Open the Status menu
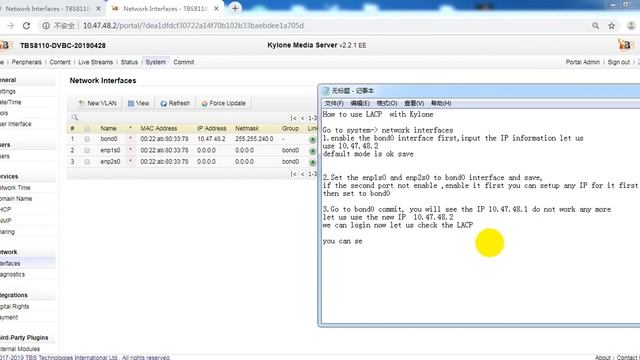 click(129, 62)
